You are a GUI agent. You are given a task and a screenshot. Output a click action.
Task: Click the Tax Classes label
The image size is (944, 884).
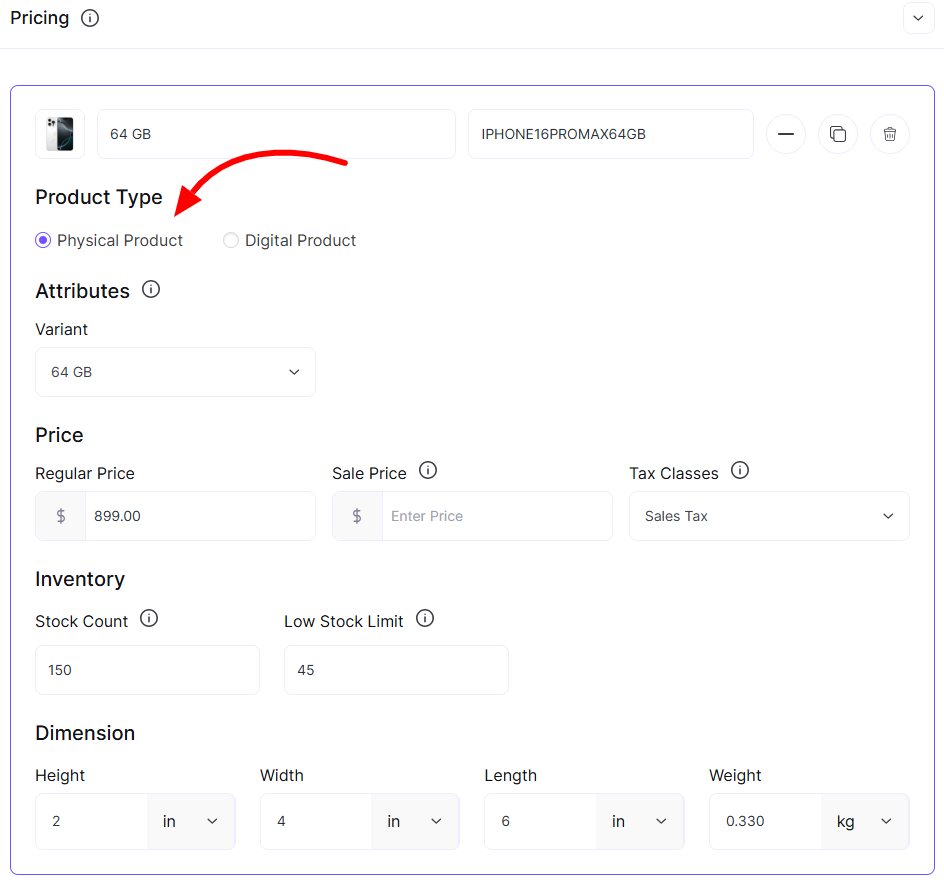pyautogui.click(x=674, y=473)
